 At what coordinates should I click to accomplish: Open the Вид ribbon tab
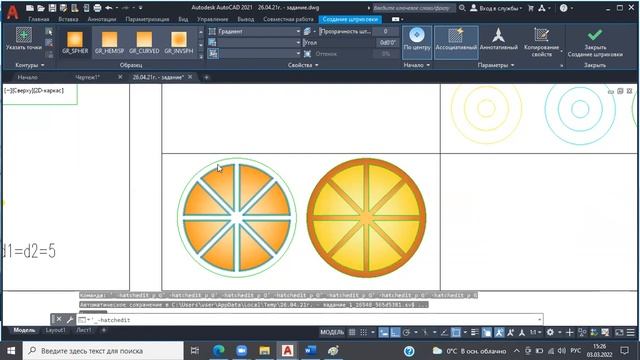click(x=183, y=19)
